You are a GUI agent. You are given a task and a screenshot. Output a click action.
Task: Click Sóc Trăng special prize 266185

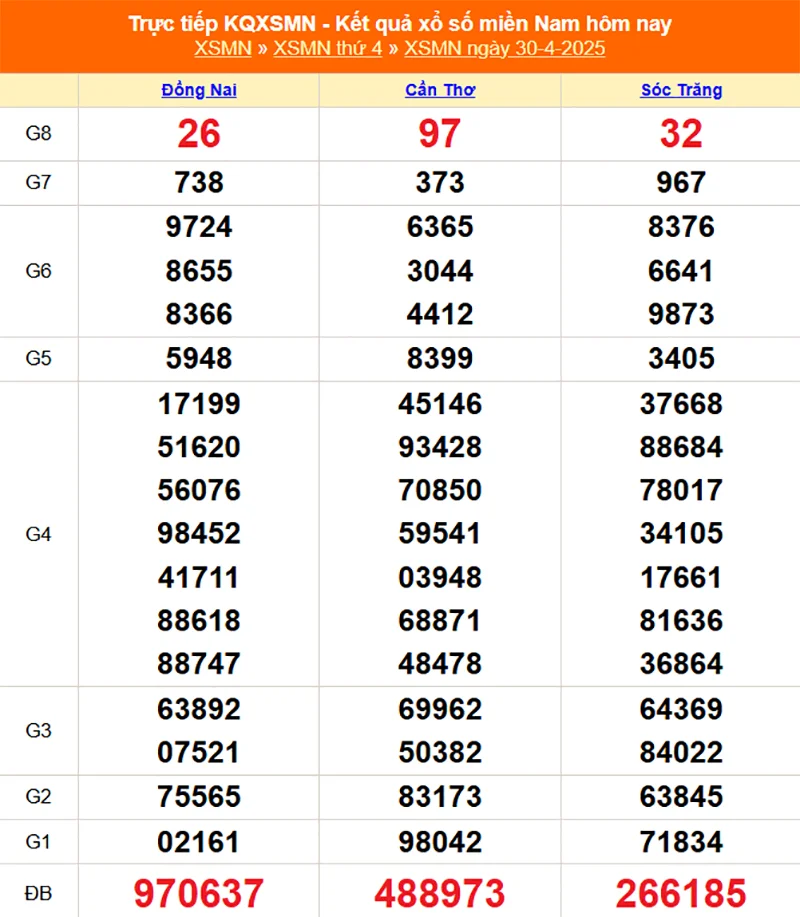click(681, 892)
